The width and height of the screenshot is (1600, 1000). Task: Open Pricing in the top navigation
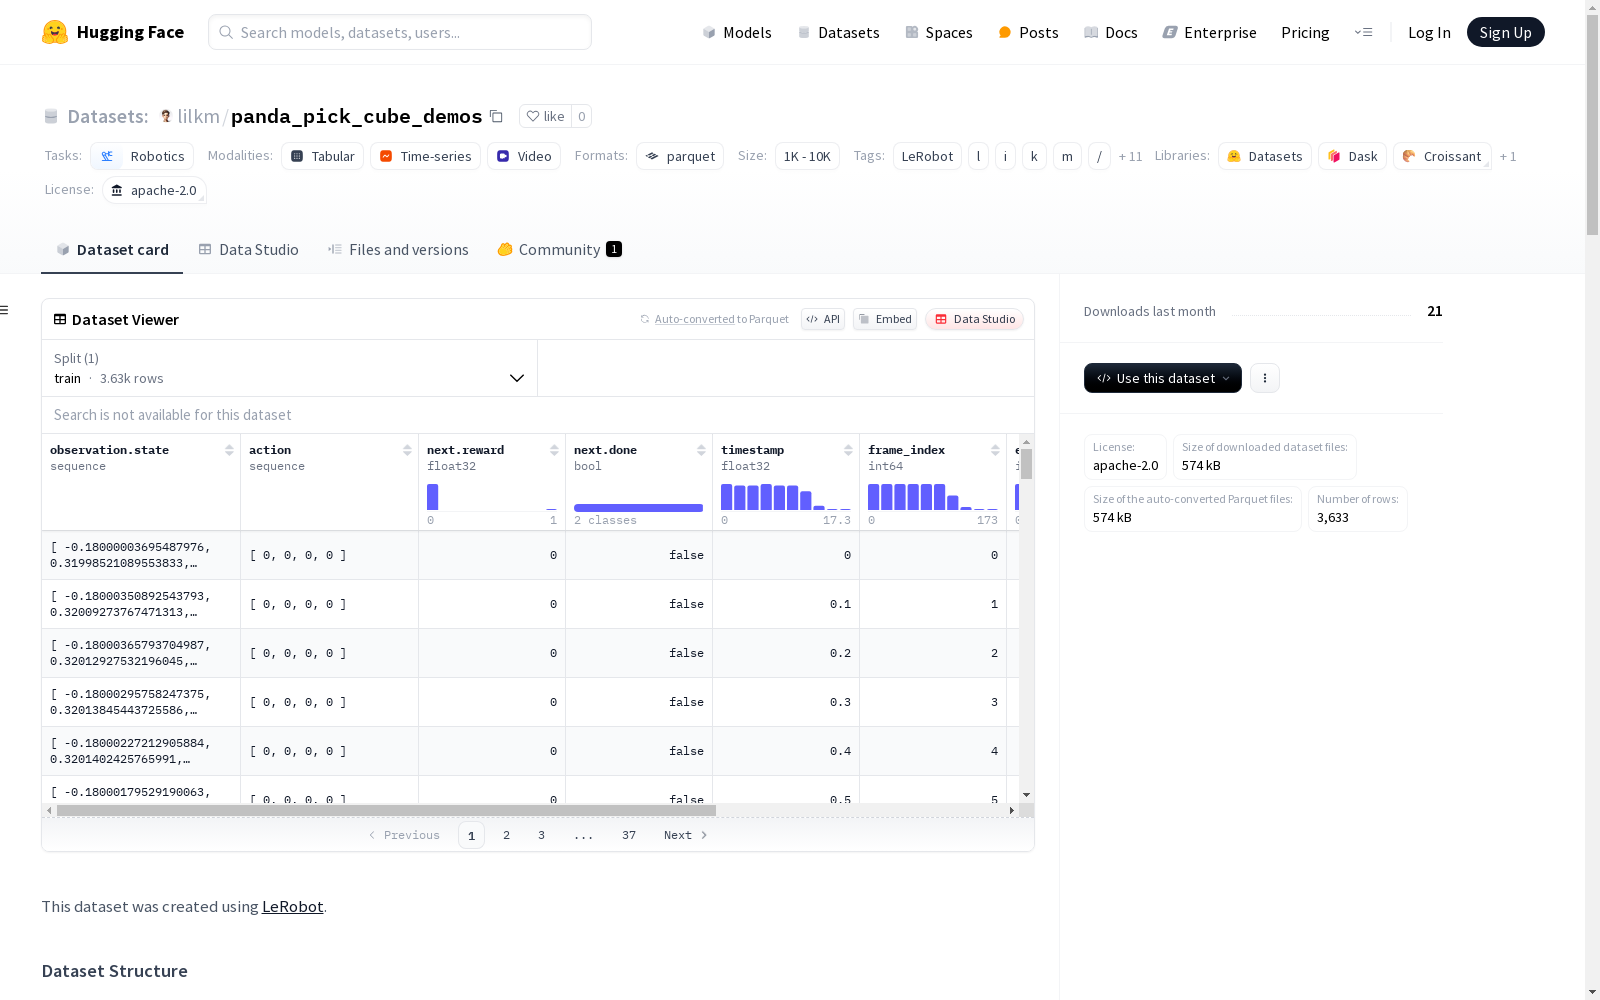[1305, 32]
